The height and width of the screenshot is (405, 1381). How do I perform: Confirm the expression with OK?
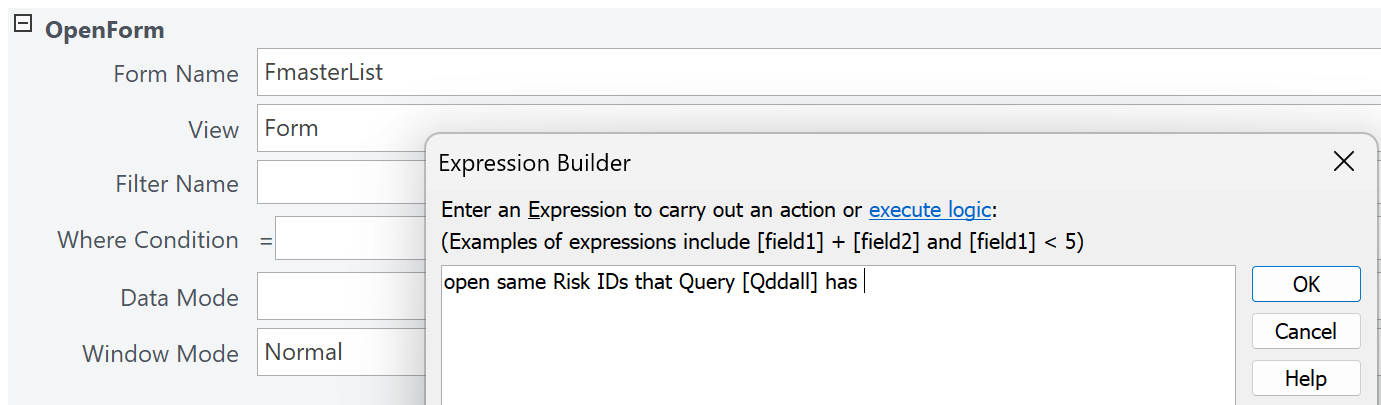click(1305, 284)
